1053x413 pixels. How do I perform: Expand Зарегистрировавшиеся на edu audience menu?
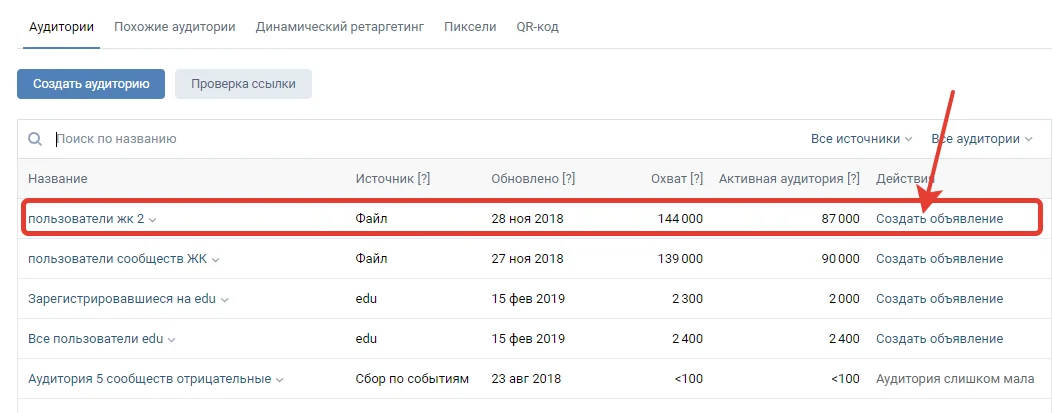[224, 300]
